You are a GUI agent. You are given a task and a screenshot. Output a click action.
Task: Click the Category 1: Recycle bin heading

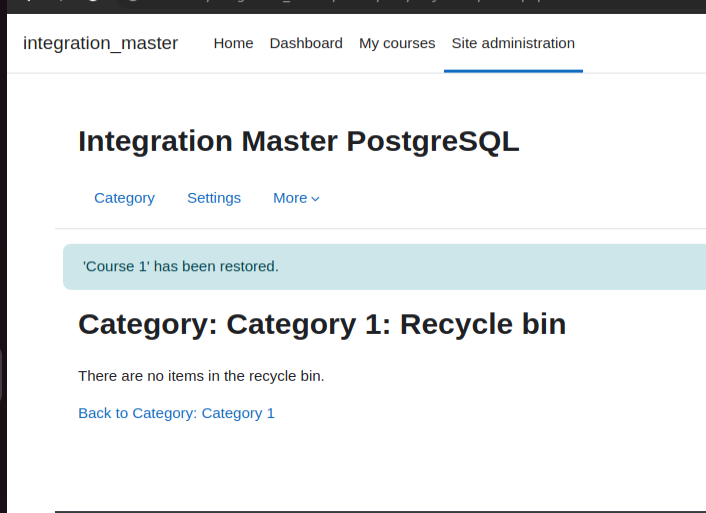click(322, 324)
